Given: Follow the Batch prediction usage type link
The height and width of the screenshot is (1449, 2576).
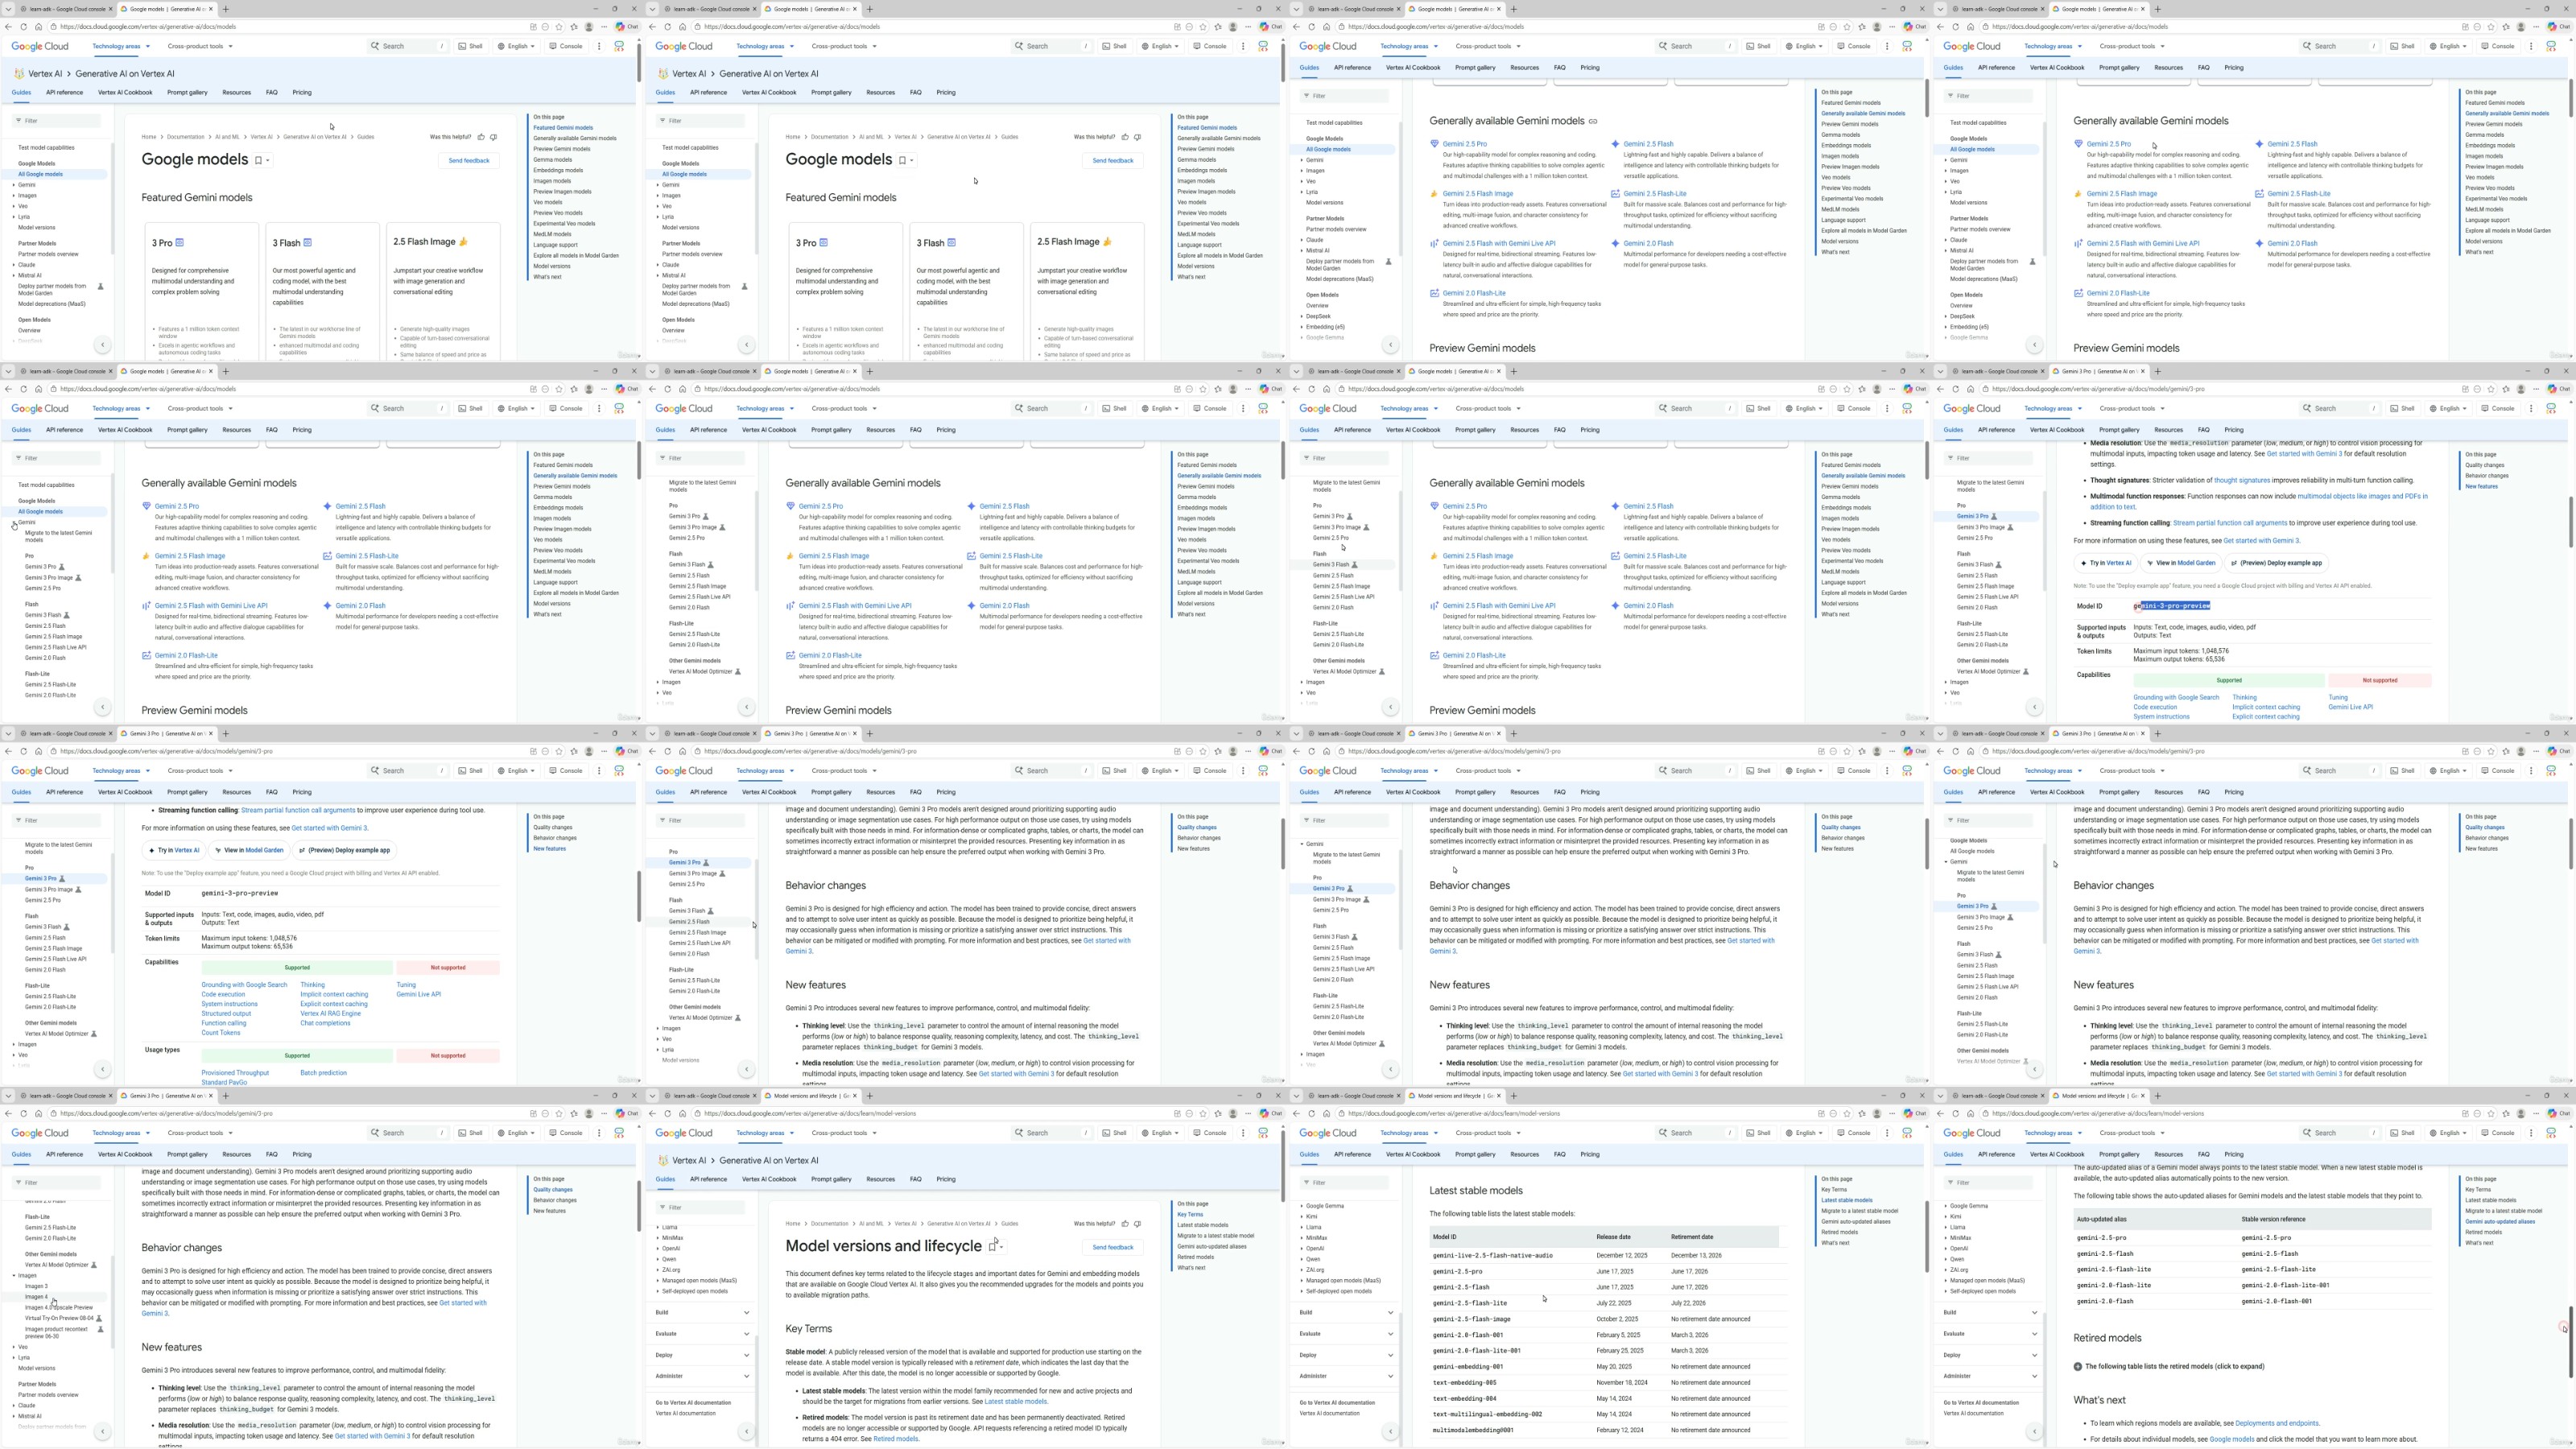Looking at the screenshot, I should pos(323,1073).
